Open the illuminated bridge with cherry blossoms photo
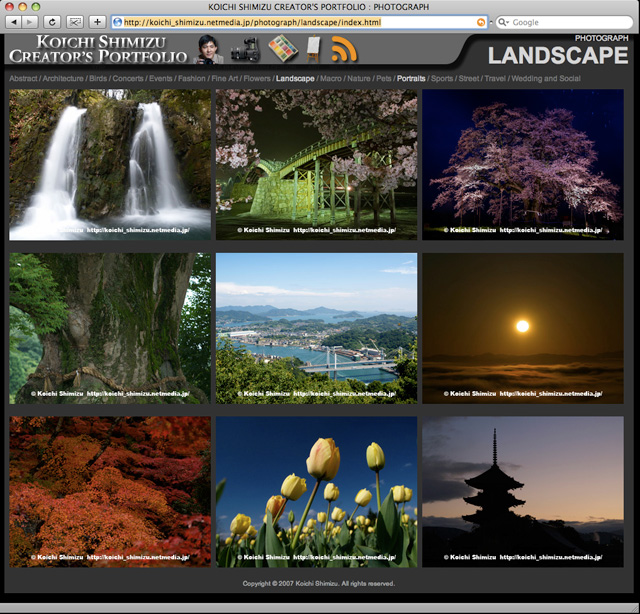Image resolution: width=640 pixels, height=614 pixels. click(x=316, y=164)
